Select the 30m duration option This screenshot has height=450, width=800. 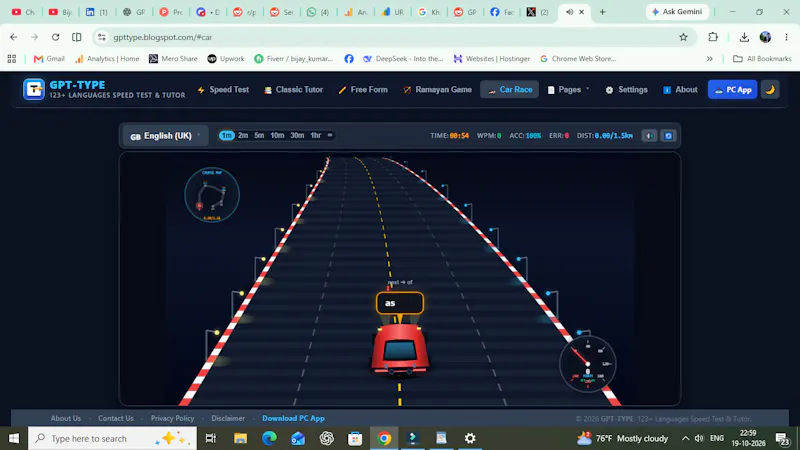point(297,135)
